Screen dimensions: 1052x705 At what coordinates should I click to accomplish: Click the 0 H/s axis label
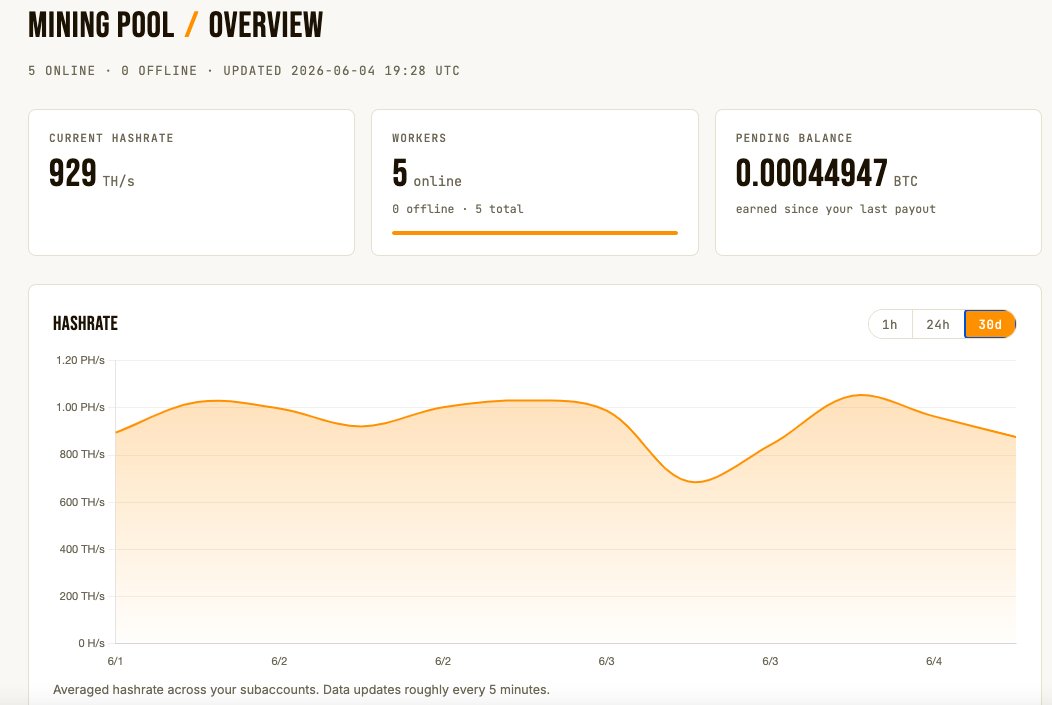point(91,643)
